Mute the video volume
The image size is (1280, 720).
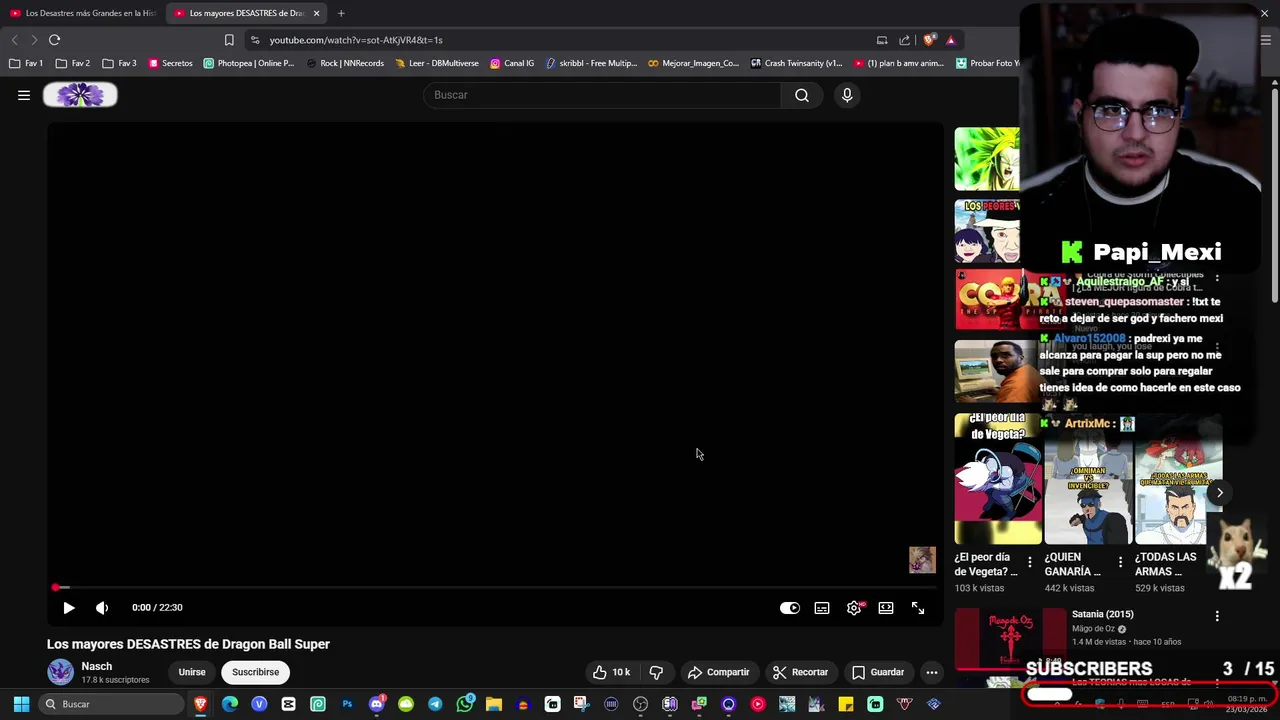[x=102, y=608]
